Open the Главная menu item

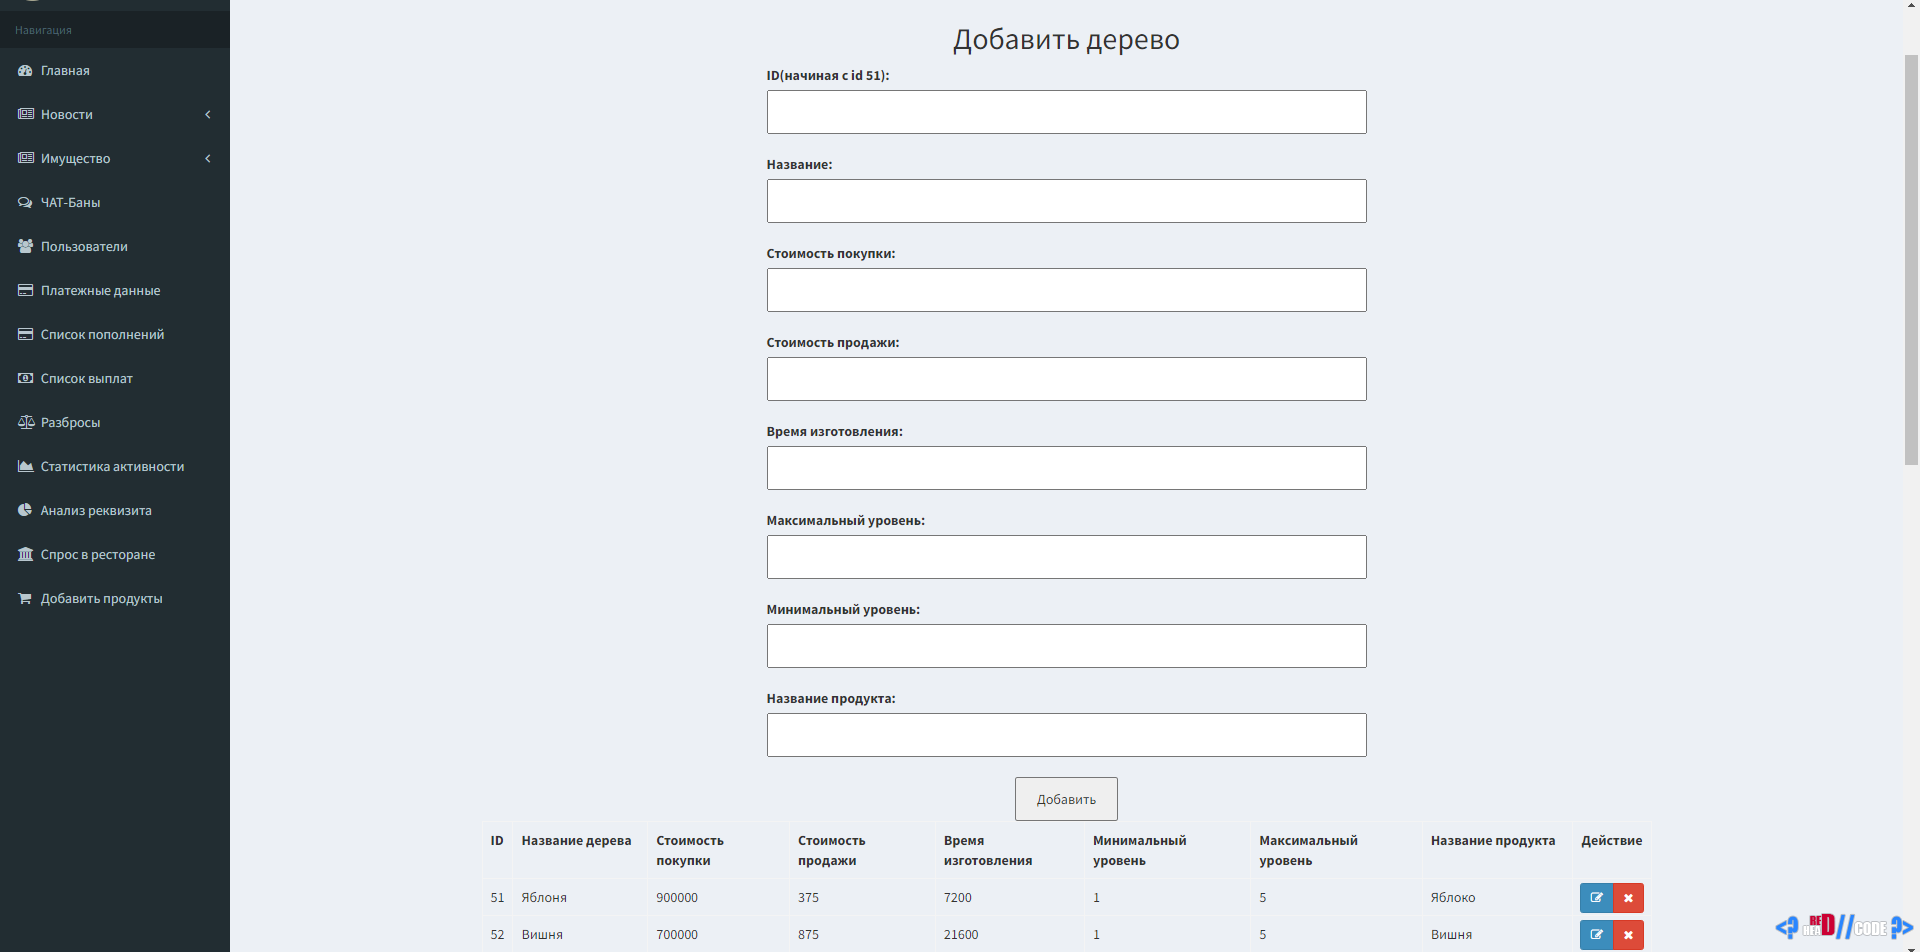pos(115,71)
